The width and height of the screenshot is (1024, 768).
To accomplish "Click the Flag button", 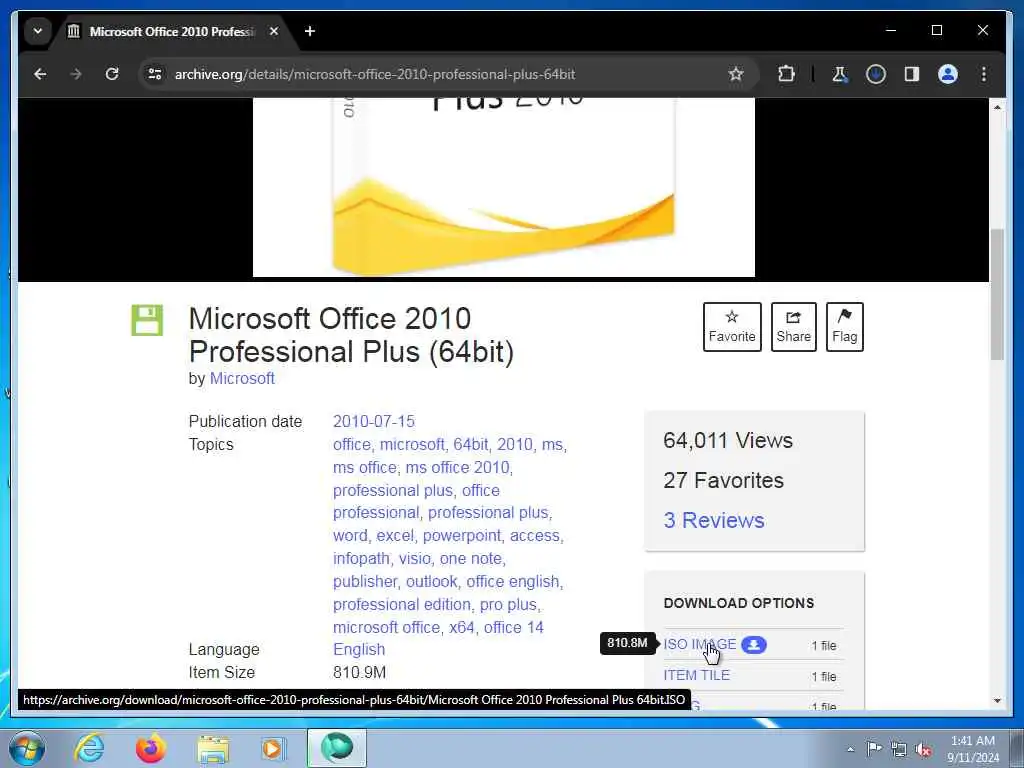I will coord(844,327).
